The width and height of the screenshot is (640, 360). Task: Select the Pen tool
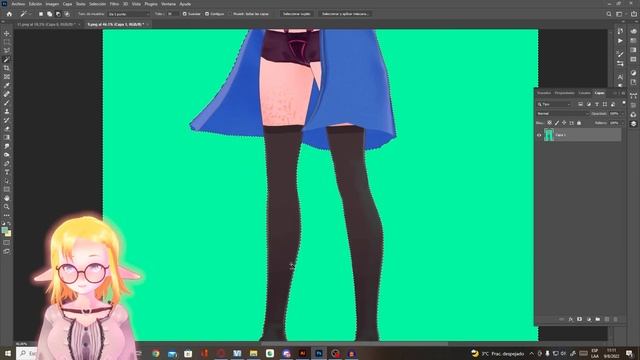(7, 163)
